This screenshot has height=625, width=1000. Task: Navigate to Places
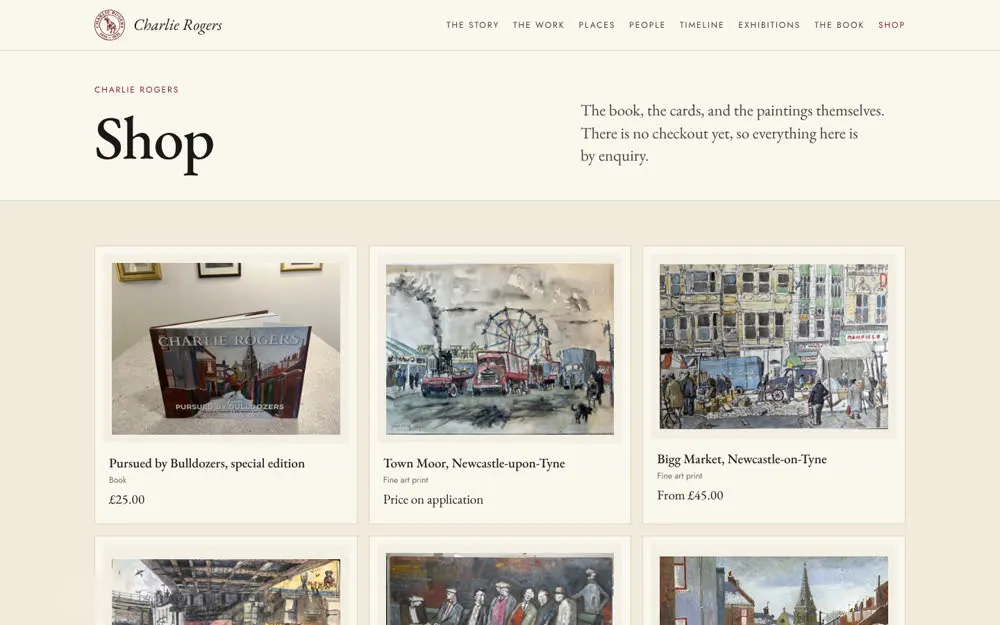tap(596, 25)
